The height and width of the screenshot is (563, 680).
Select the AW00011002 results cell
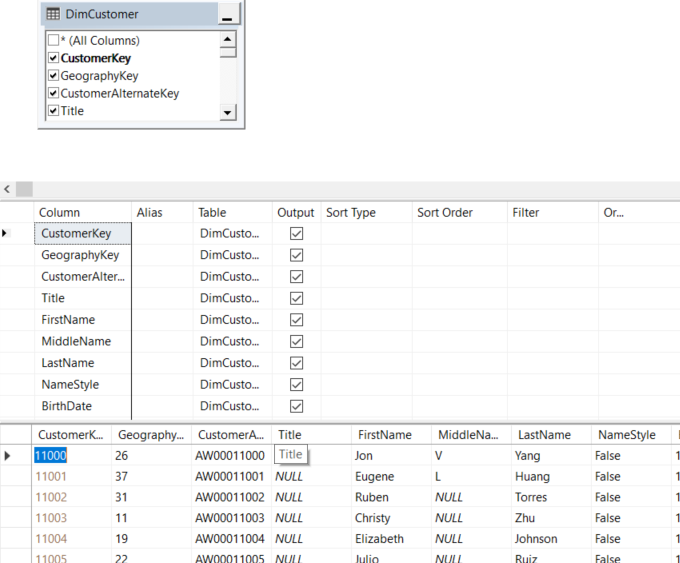pos(231,497)
